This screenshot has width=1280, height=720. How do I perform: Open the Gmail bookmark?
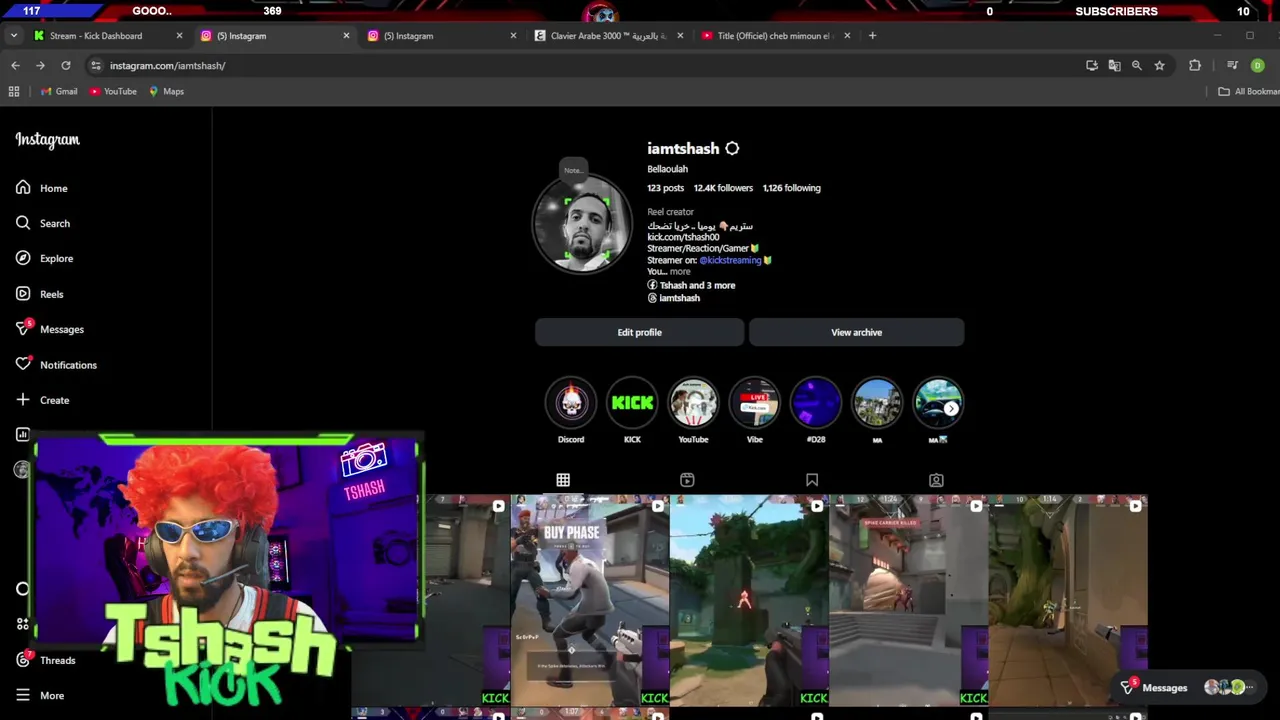tap(59, 91)
